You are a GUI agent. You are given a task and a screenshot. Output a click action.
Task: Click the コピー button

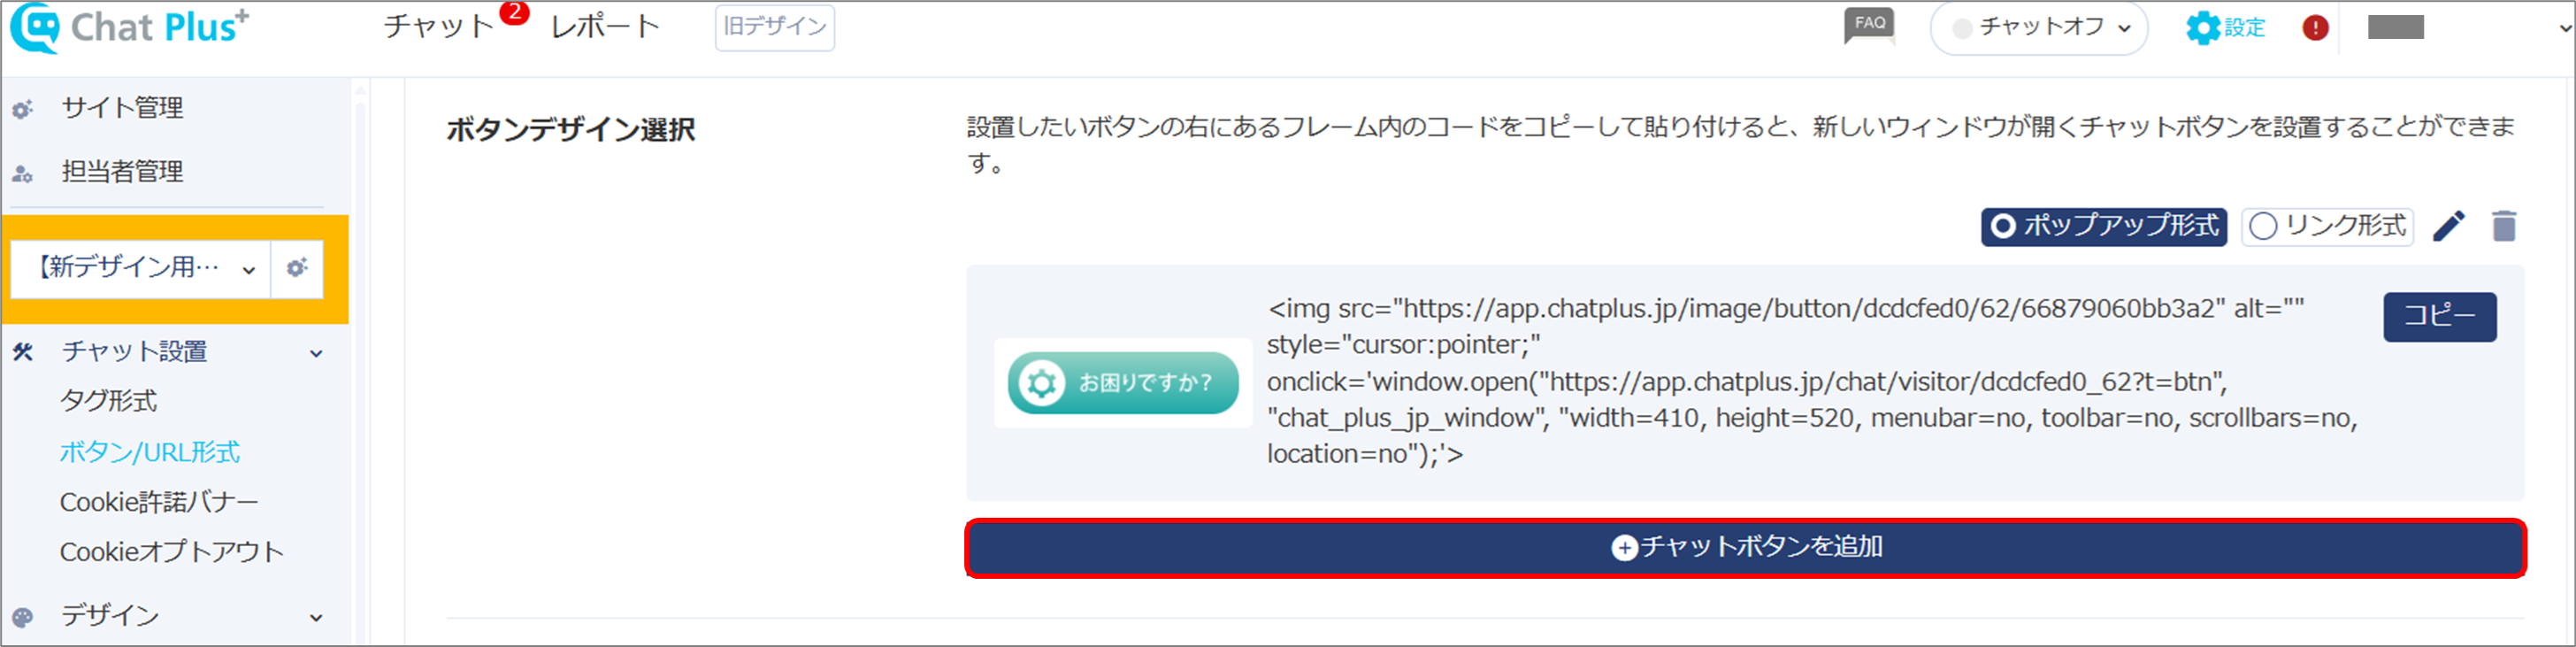[x=2440, y=317]
